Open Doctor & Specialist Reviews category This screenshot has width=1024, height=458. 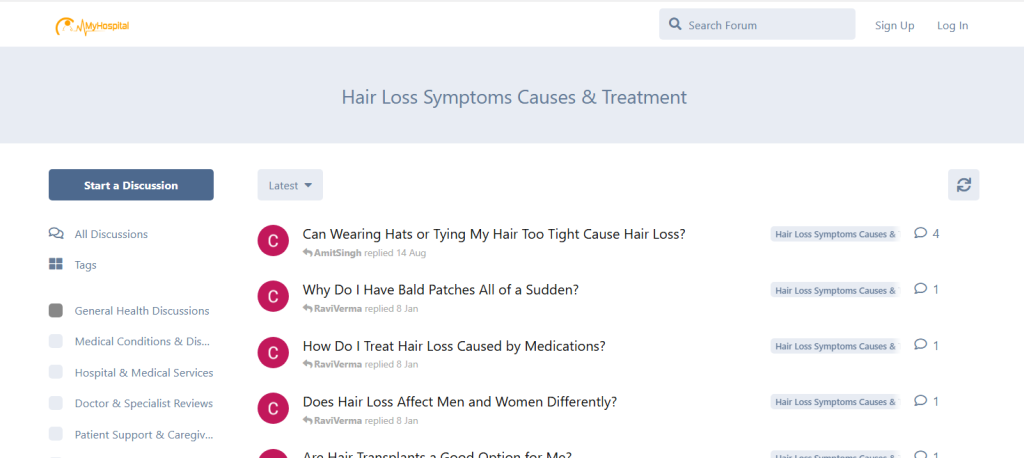coord(143,404)
